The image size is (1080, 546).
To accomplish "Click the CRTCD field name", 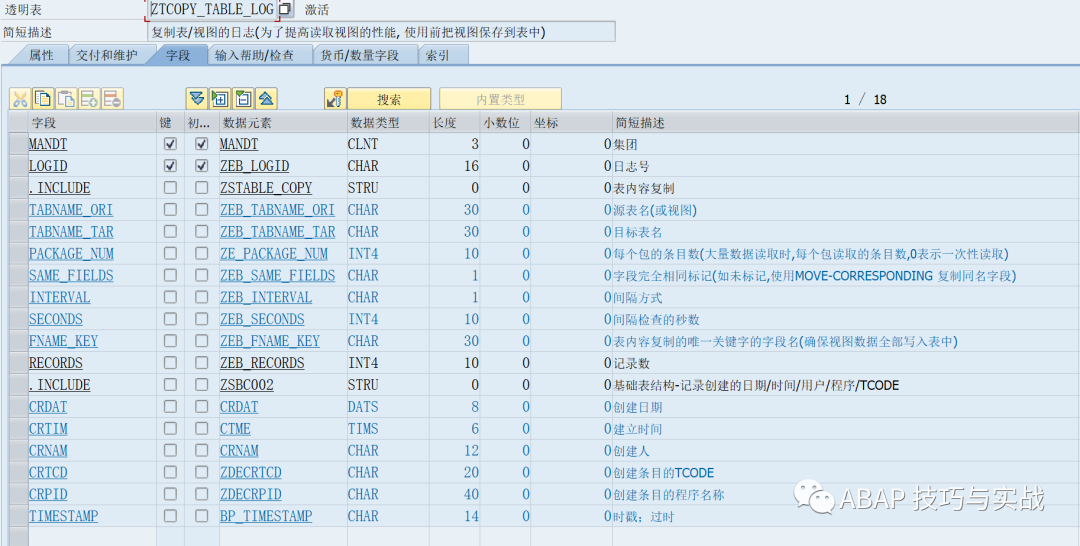I will pyautogui.click(x=48, y=472).
